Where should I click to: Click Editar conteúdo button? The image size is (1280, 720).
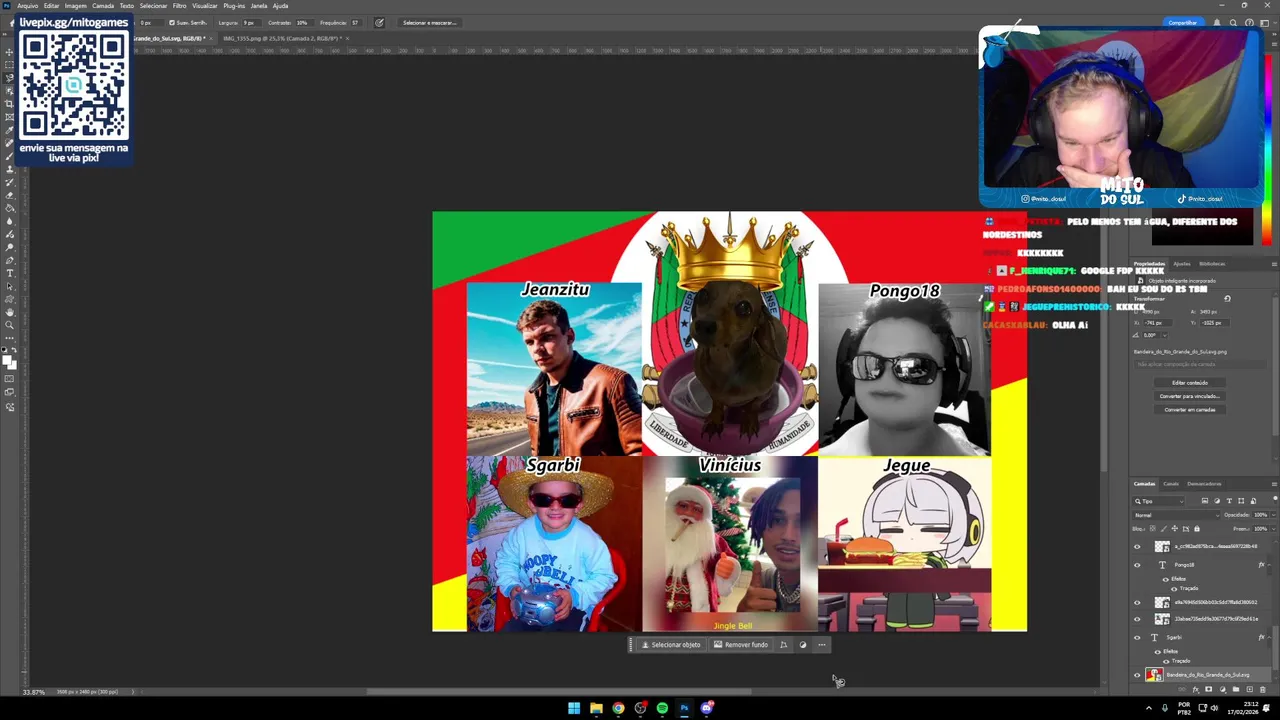coord(1190,382)
